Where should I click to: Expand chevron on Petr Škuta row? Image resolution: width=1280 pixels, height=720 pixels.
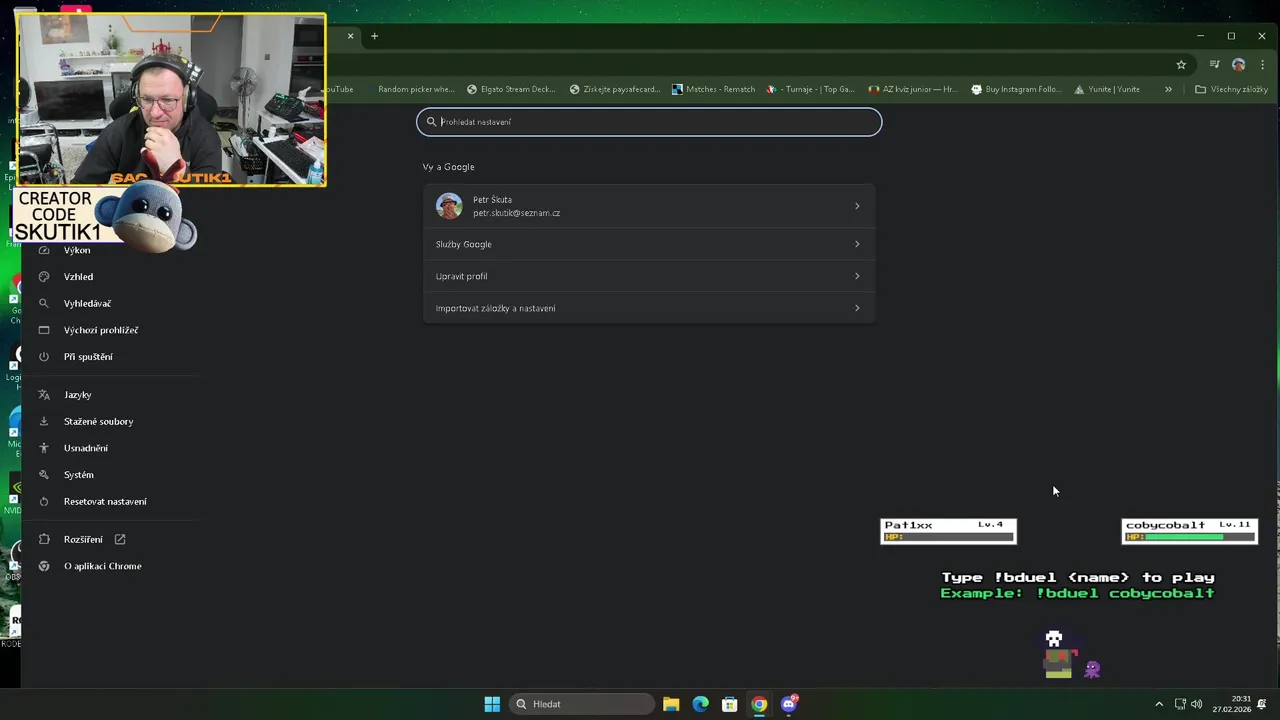point(857,206)
